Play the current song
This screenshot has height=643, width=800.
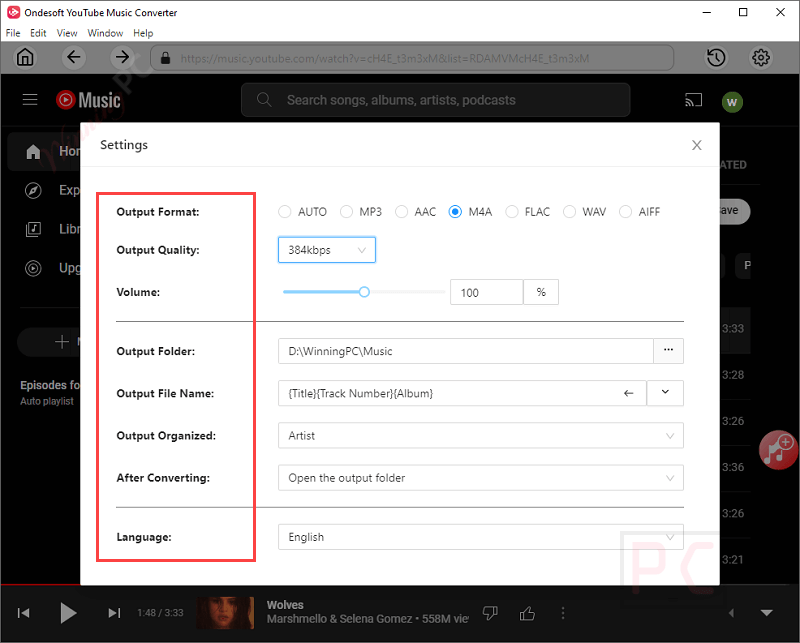[x=68, y=613]
